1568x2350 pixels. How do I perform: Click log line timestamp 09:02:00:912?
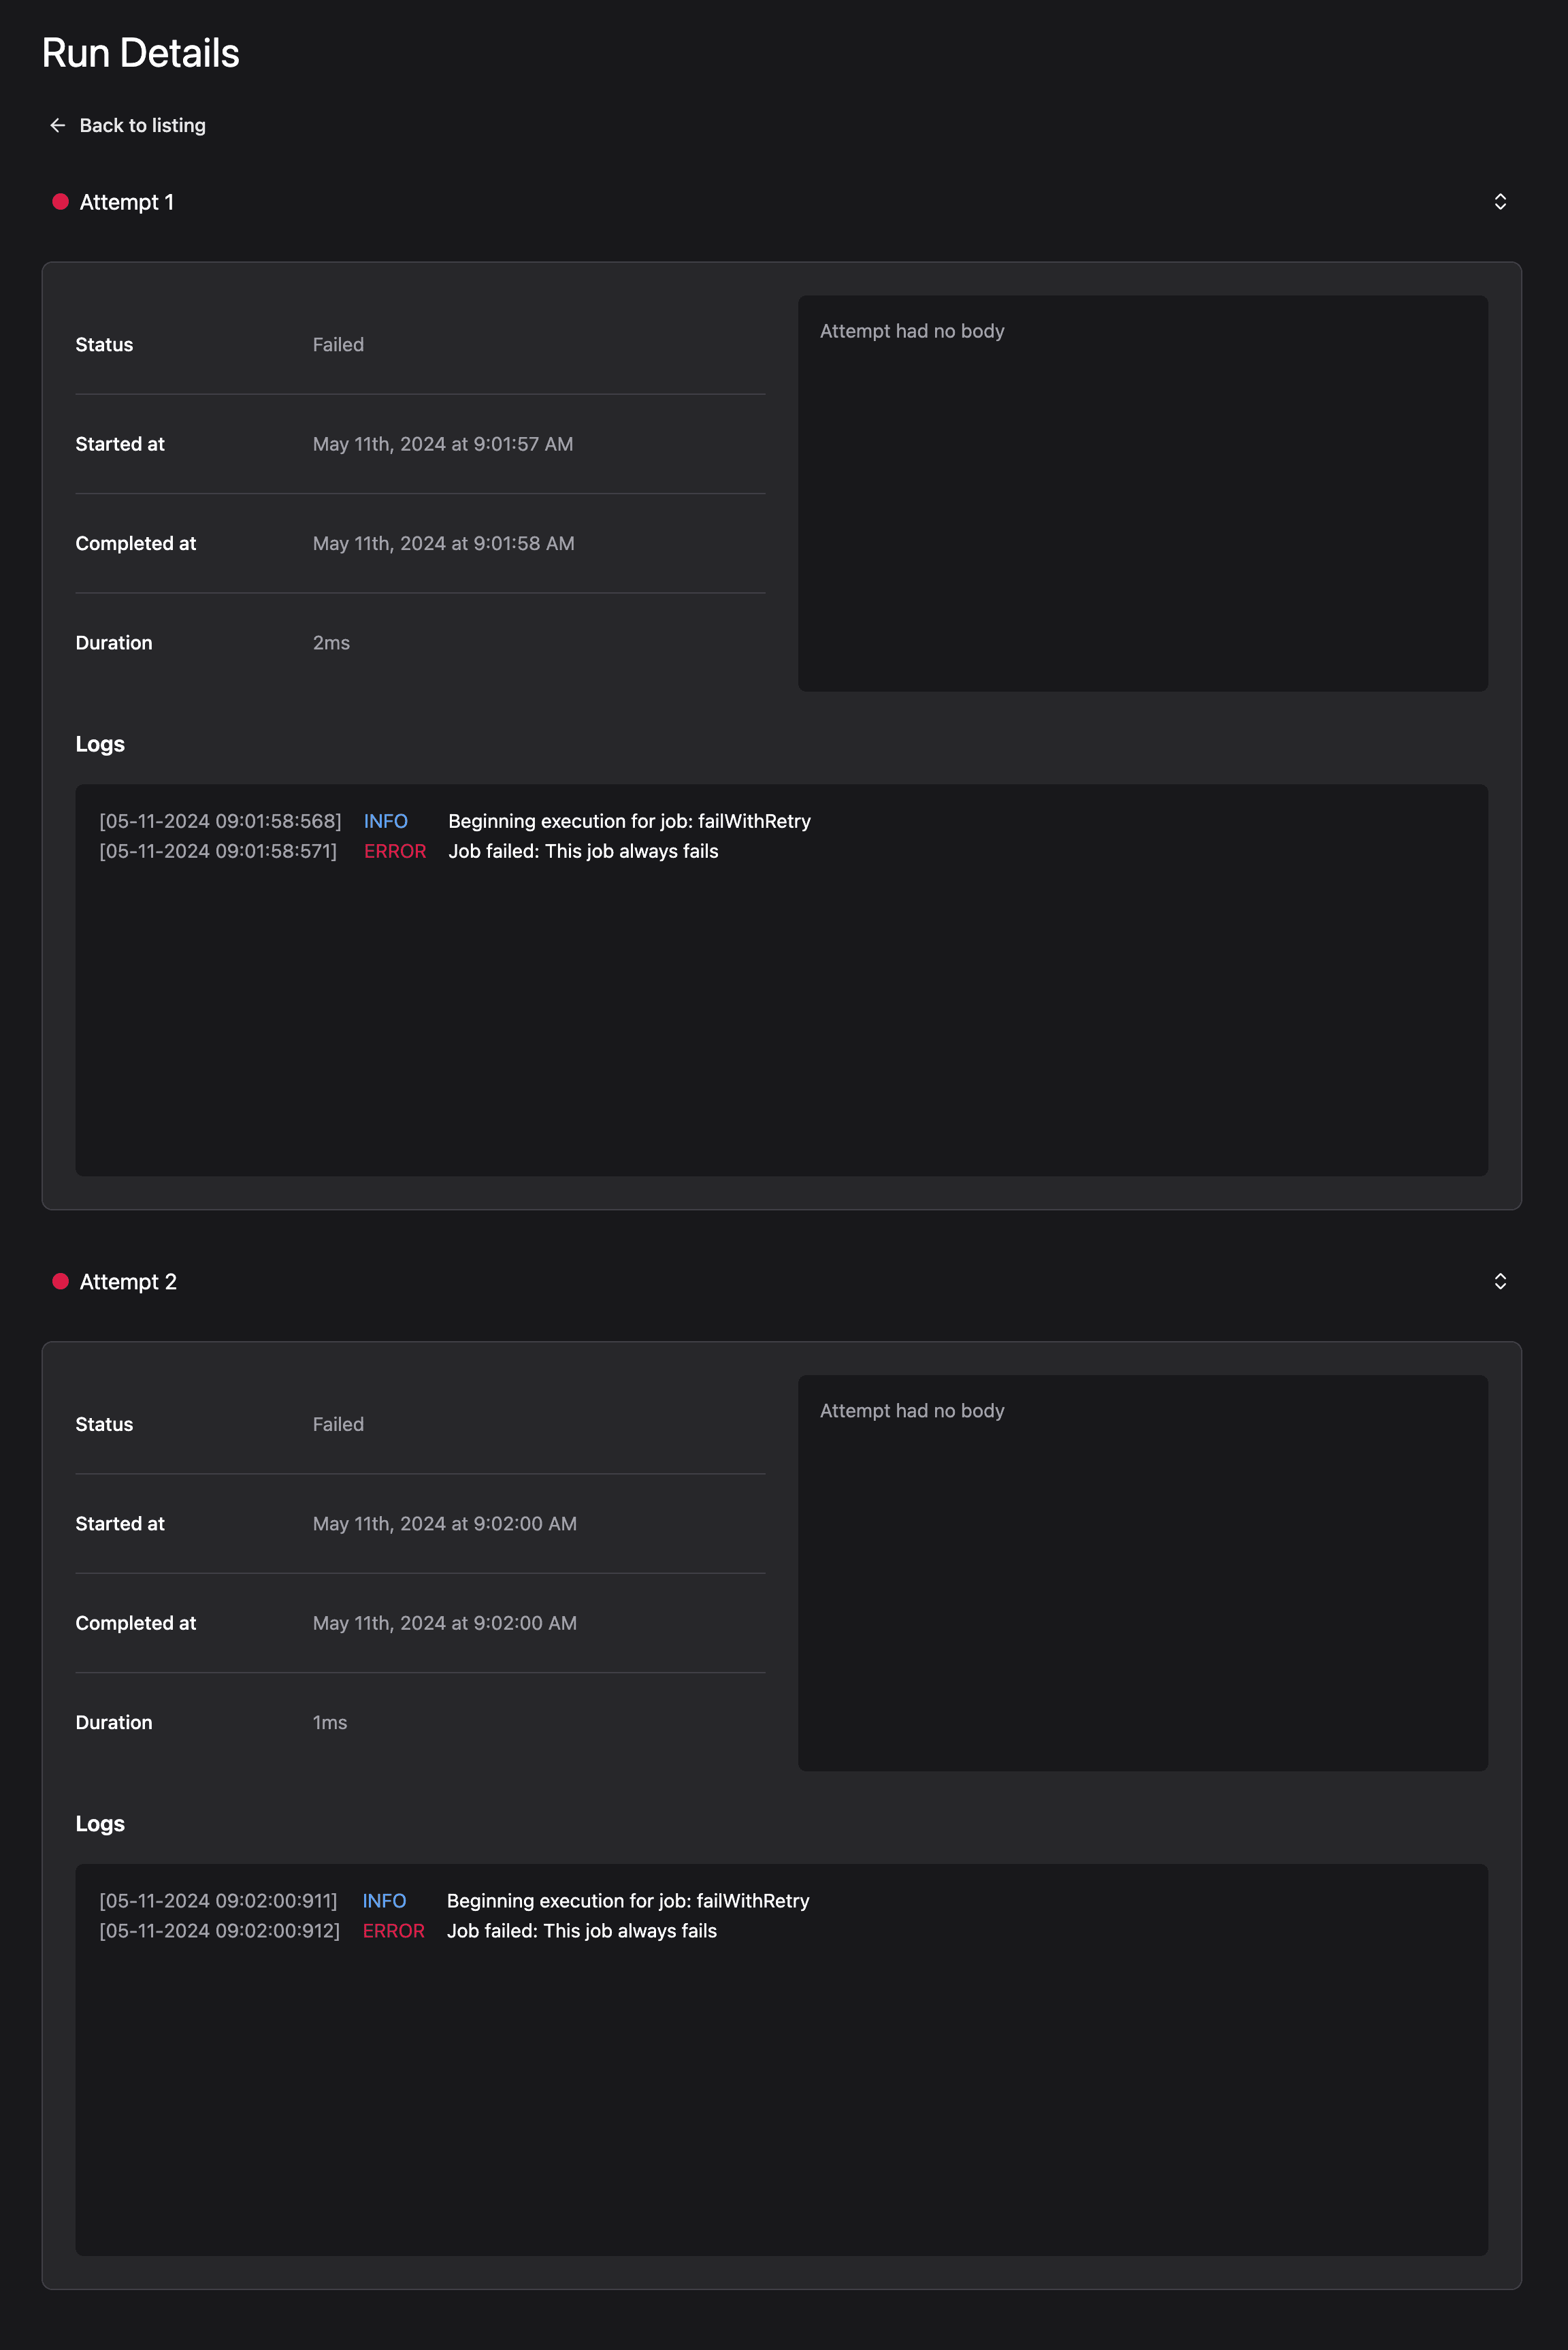coord(219,1931)
